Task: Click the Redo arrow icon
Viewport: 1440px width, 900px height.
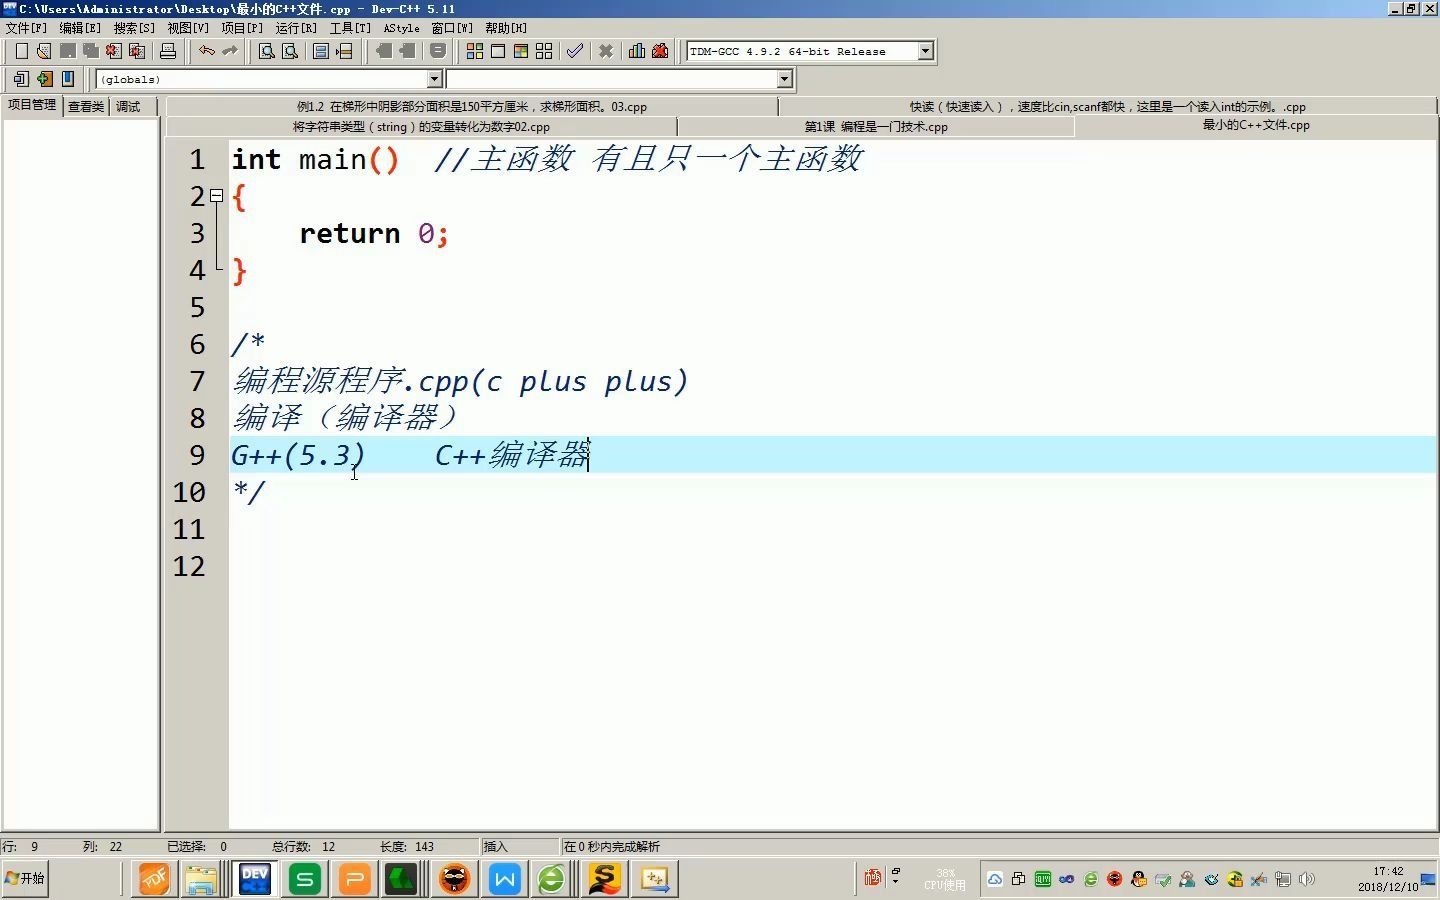Action: coord(230,51)
